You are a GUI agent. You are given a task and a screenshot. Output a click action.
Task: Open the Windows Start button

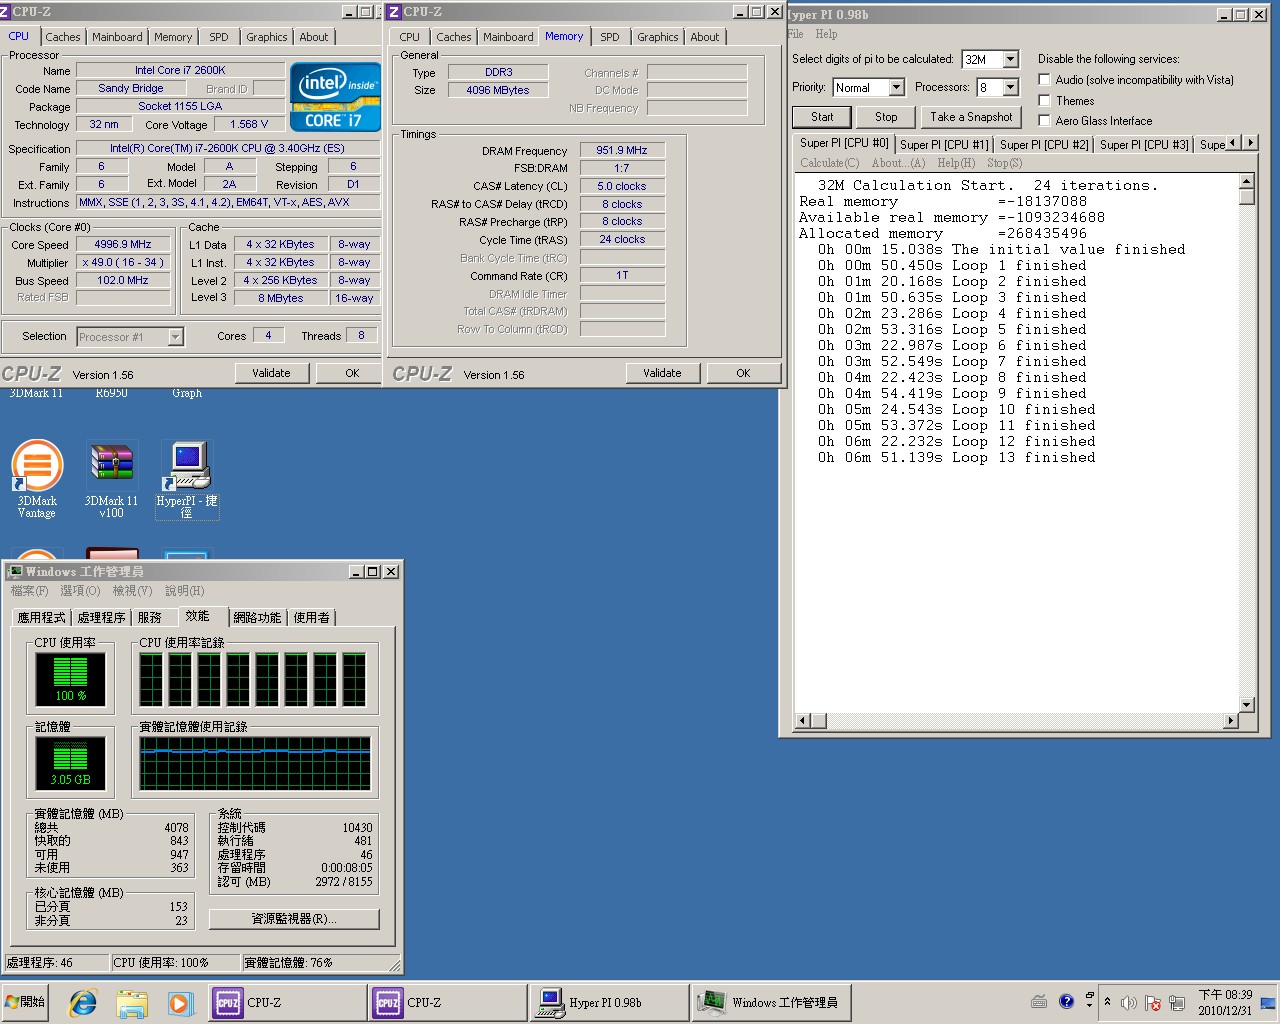click(x=26, y=1002)
